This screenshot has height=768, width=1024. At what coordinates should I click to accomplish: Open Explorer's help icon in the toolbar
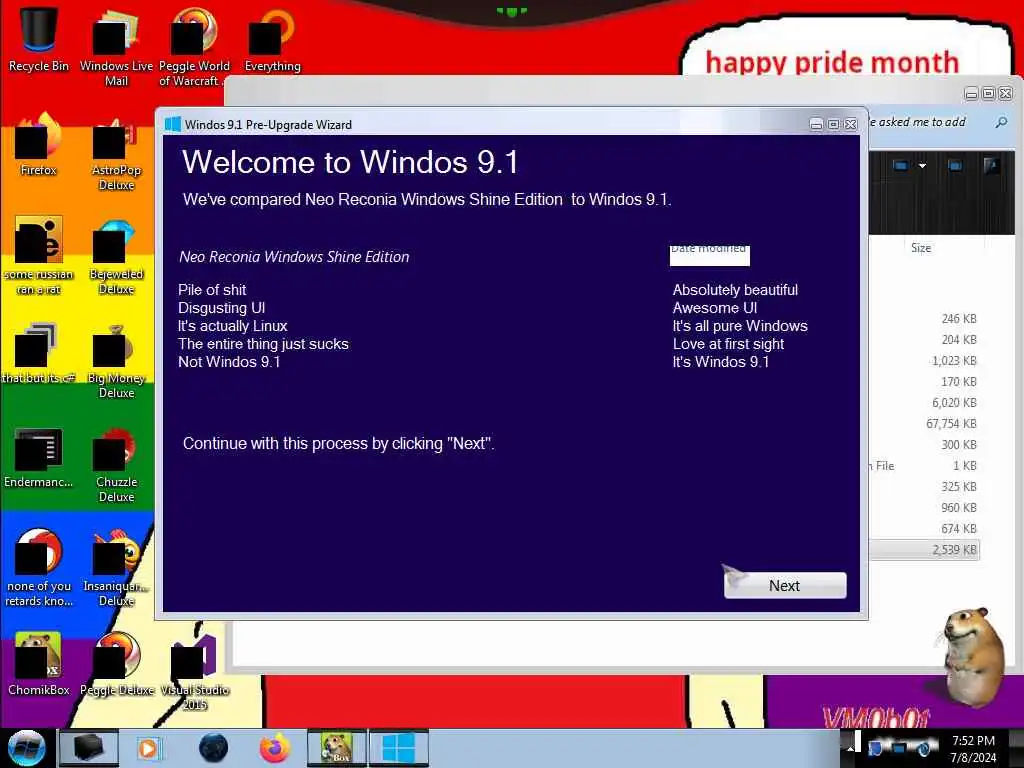click(x=991, y=166)
